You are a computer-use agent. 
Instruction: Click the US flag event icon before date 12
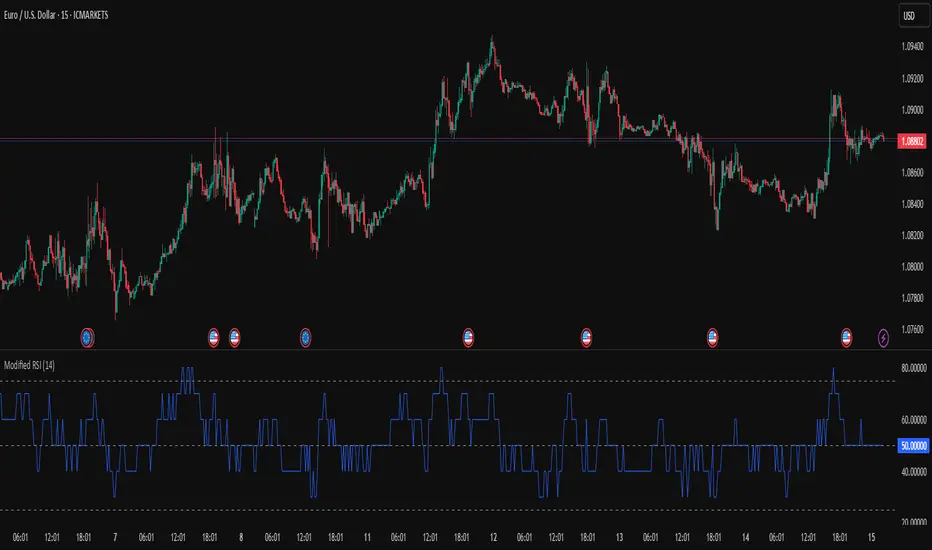coord(468,336)
